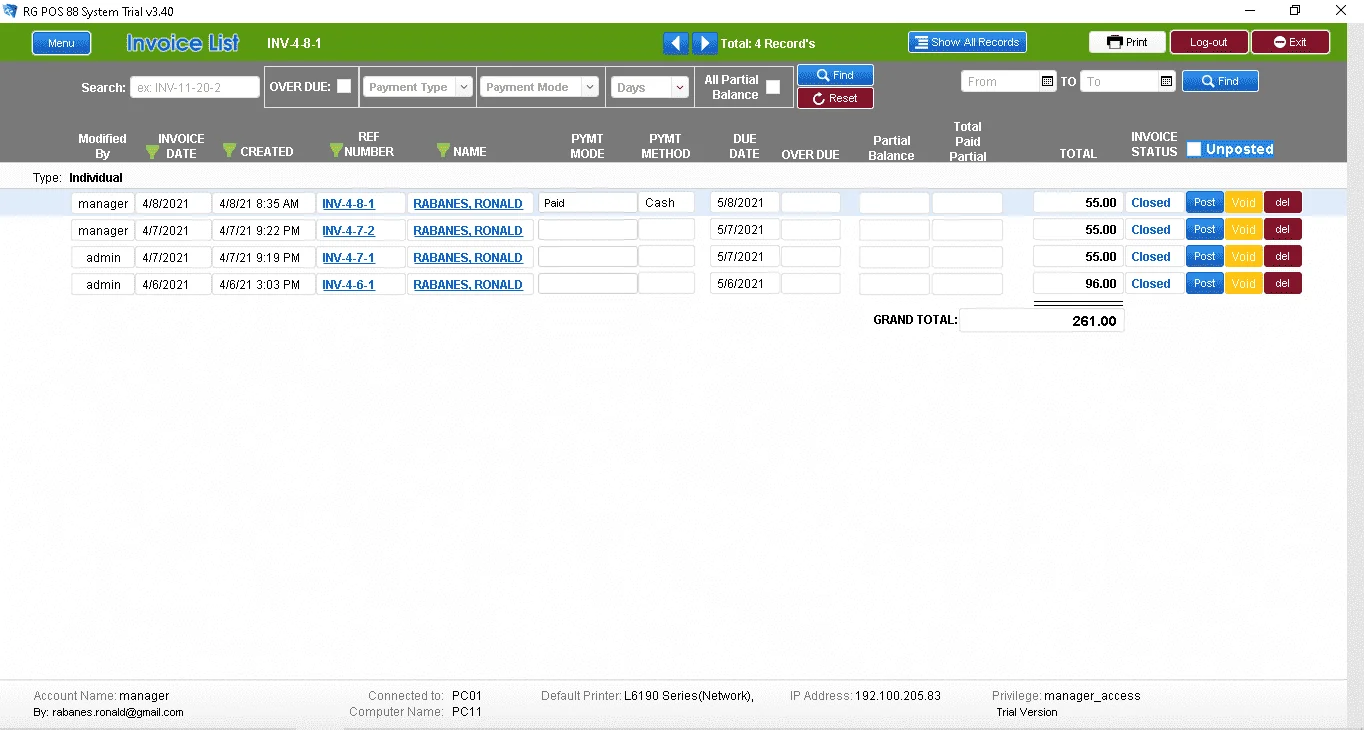Image resolution: width=1364 pixels, height=730 pixels.
Task: Sort by CREATED filter icon
Action: tap(229, 151)
